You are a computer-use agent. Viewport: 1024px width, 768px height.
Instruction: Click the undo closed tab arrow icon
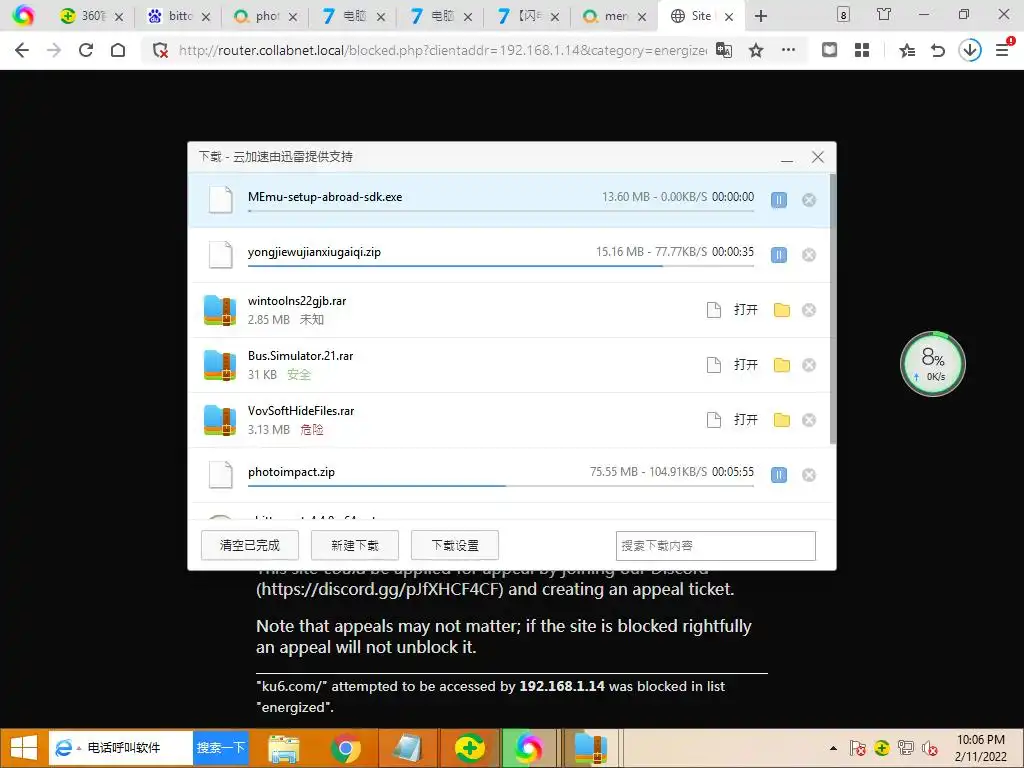coord(938,50)
